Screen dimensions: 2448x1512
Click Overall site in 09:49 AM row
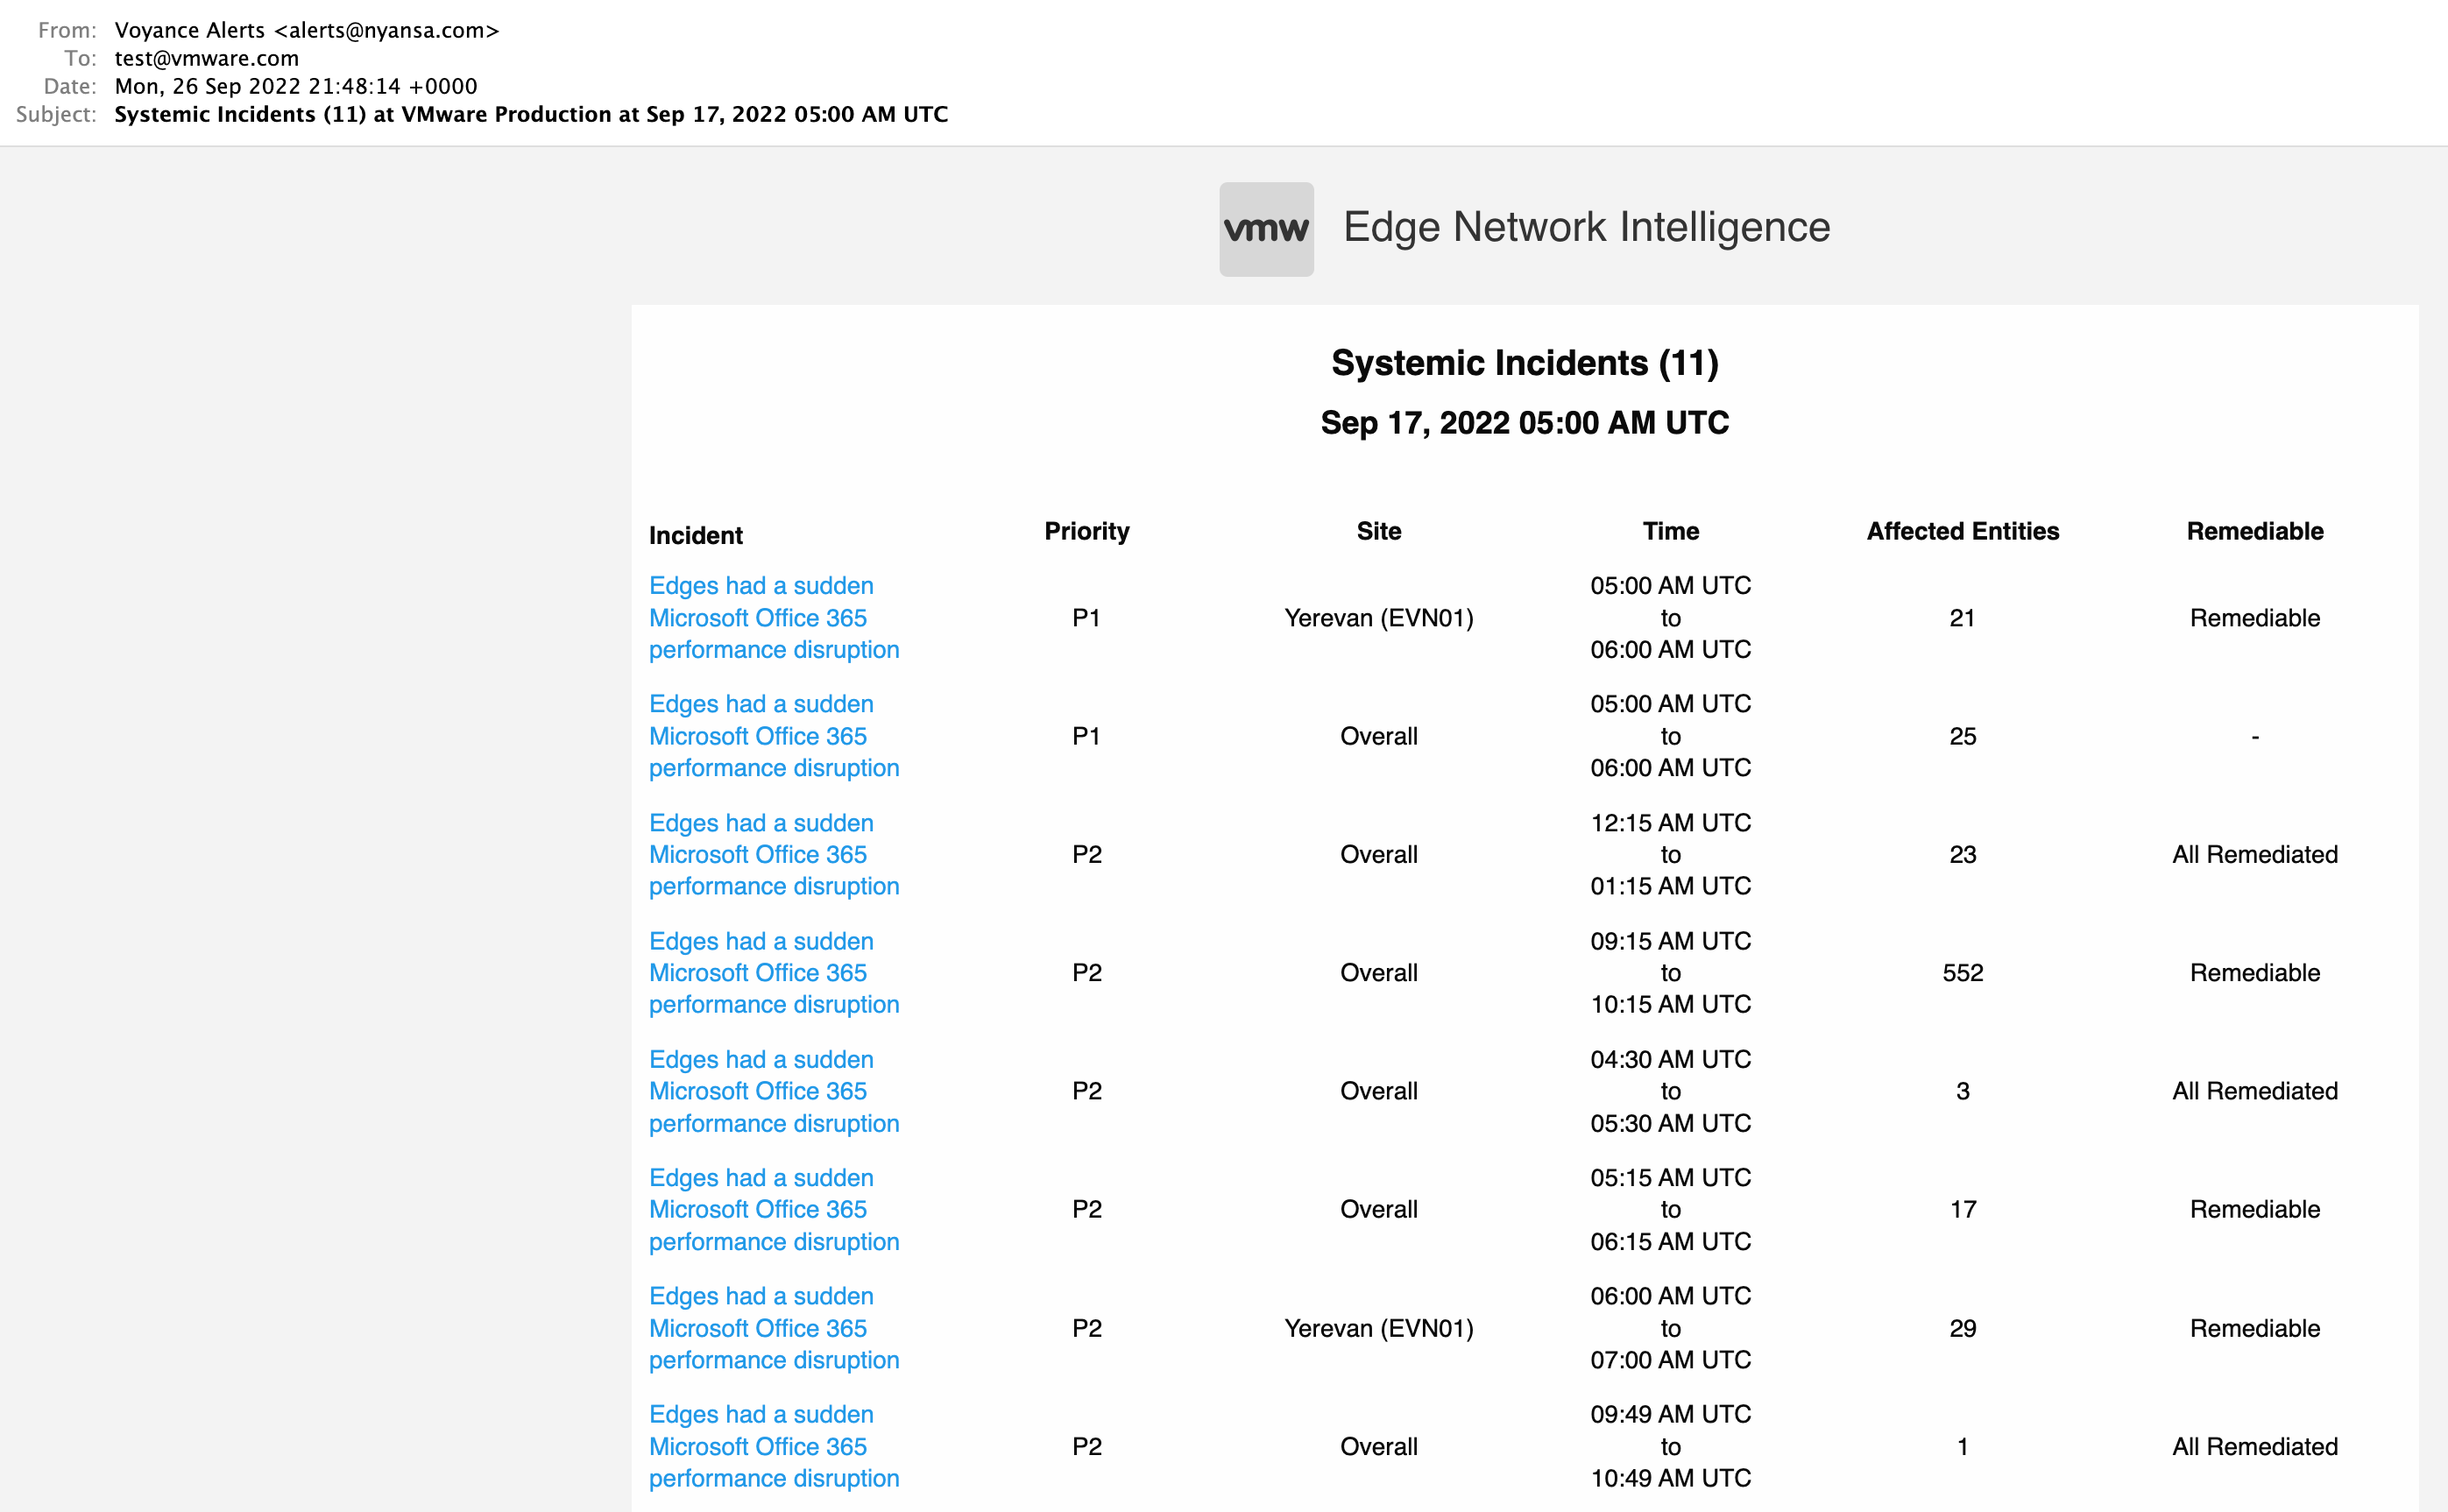coord(1379,1446)
